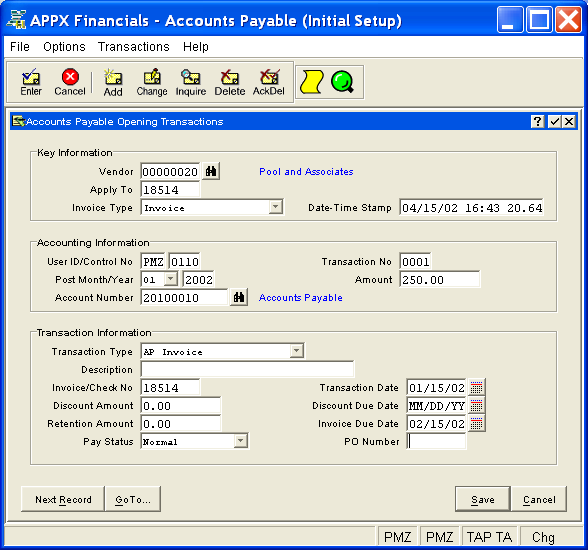Minimize the APPX Financials window
This screenshot has width=588, height=550.
click(510, 19)
